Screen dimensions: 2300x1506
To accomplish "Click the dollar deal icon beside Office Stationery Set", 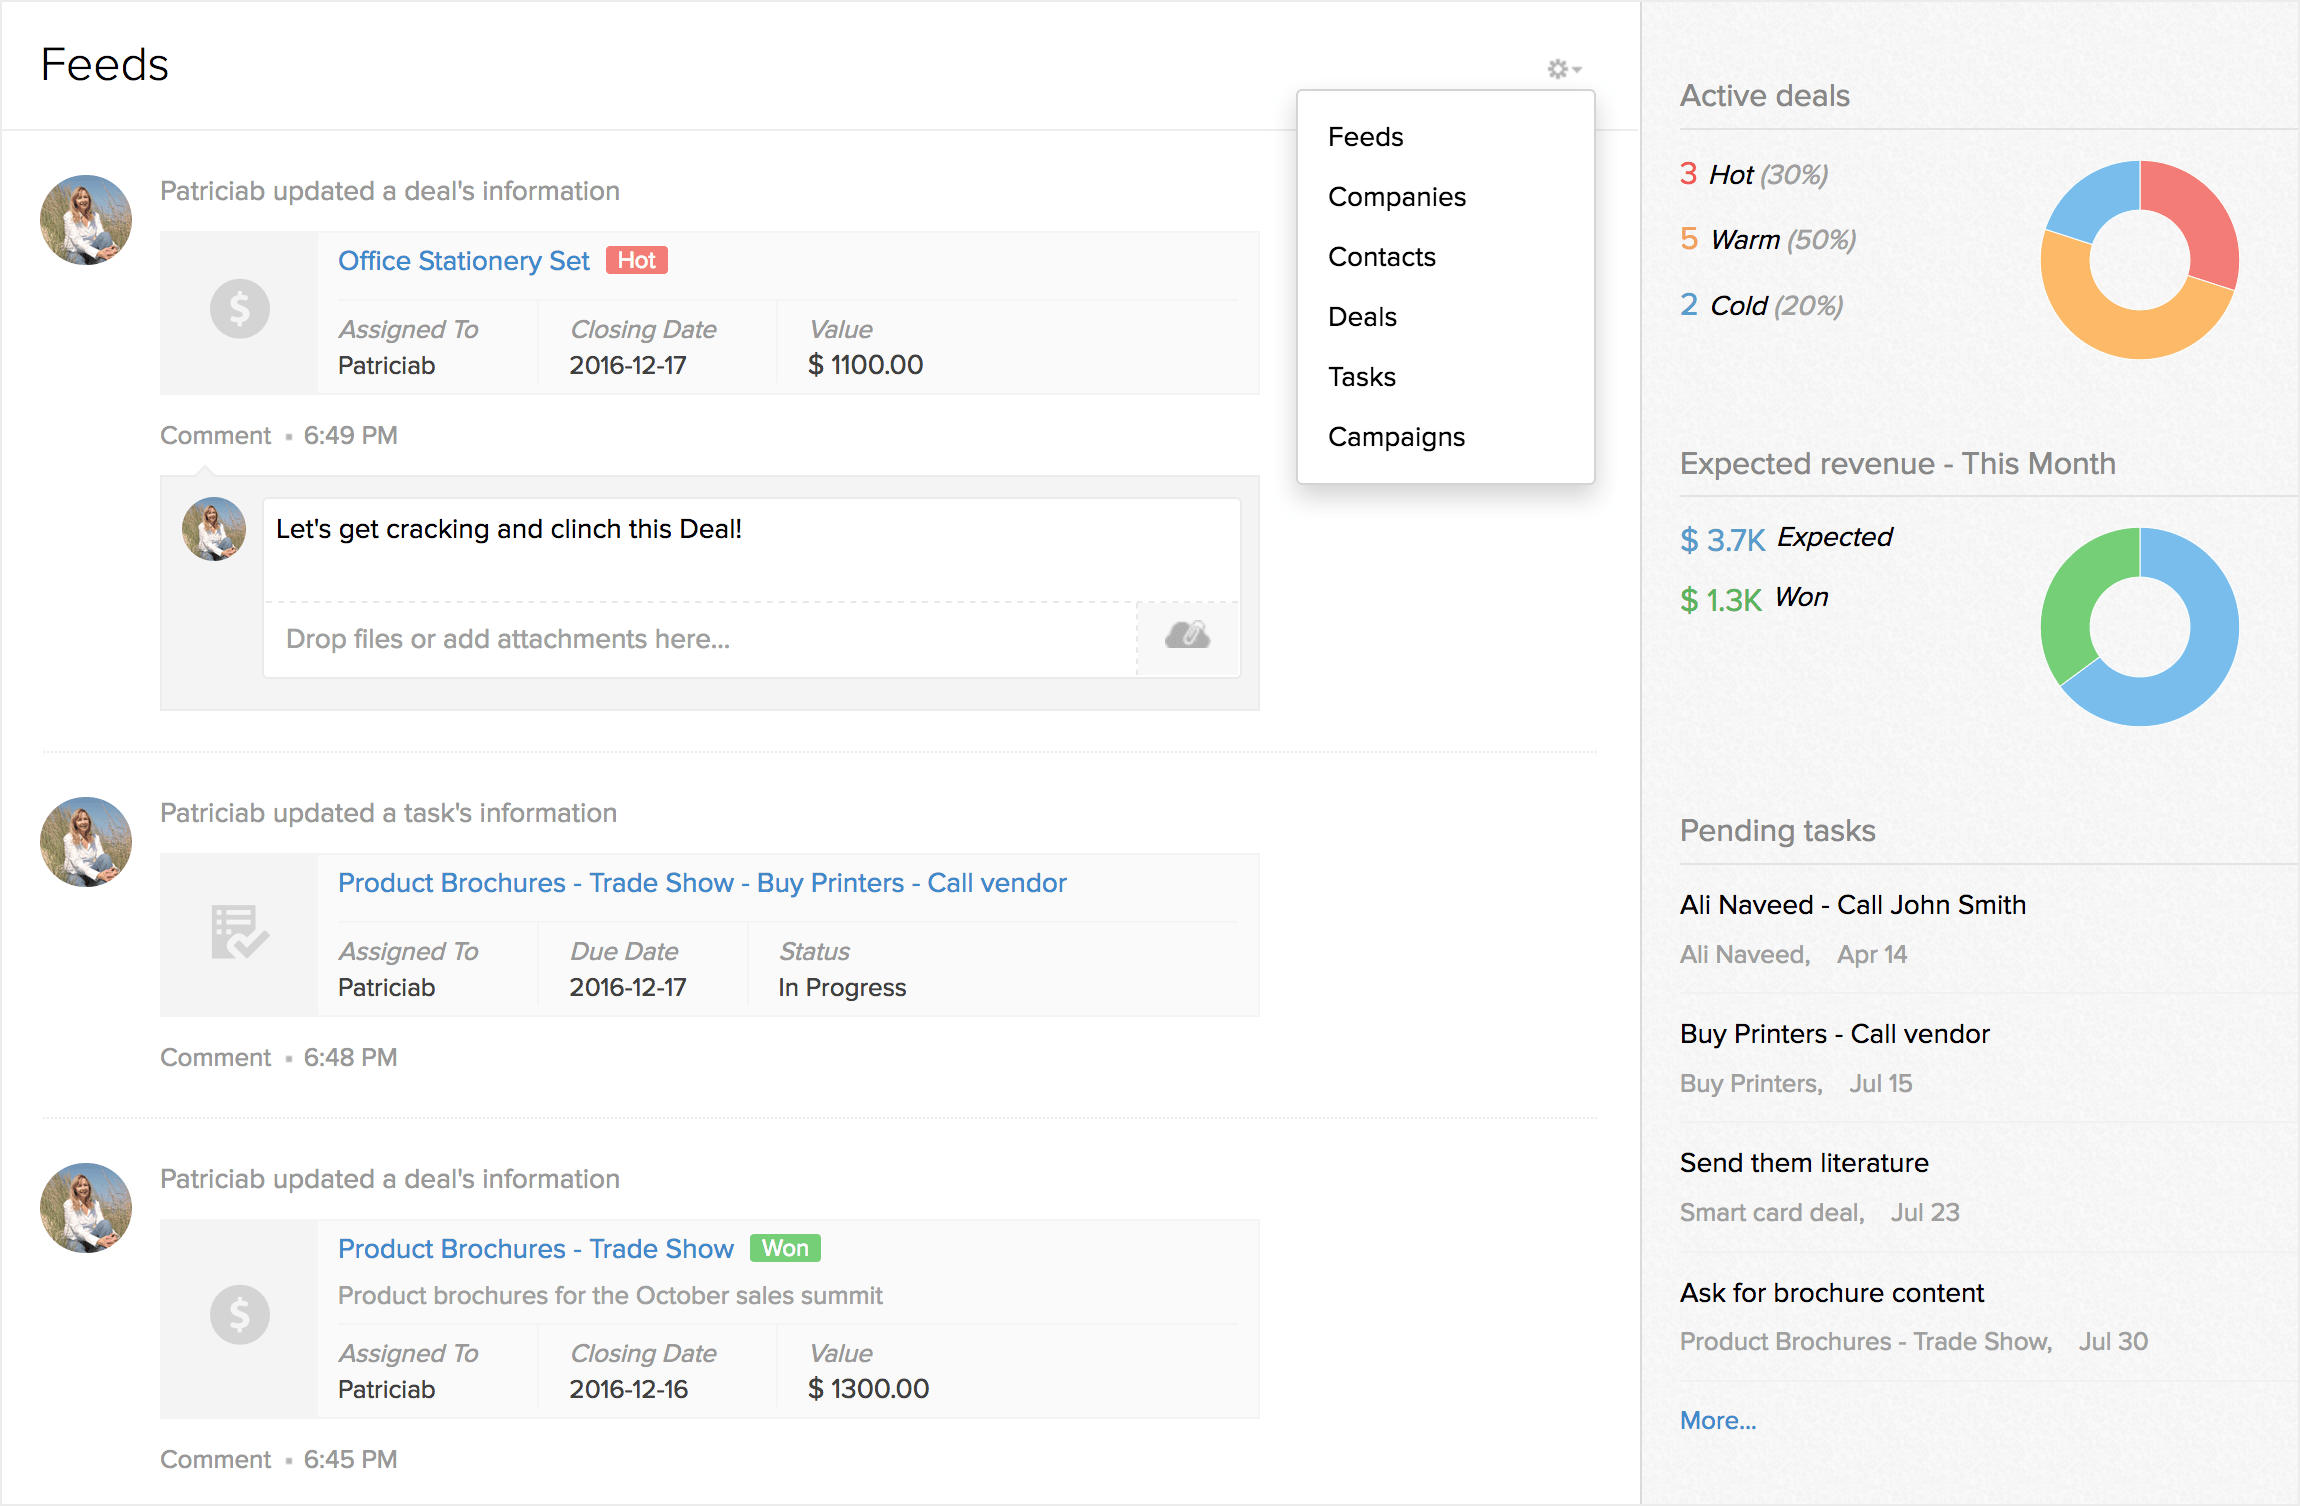I will coord(240,309).
